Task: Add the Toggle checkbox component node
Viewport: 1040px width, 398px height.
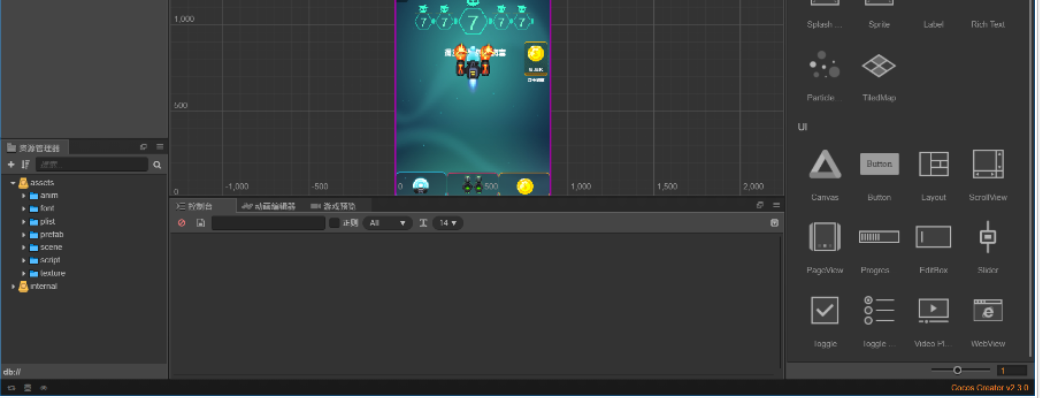Action: 824,310
